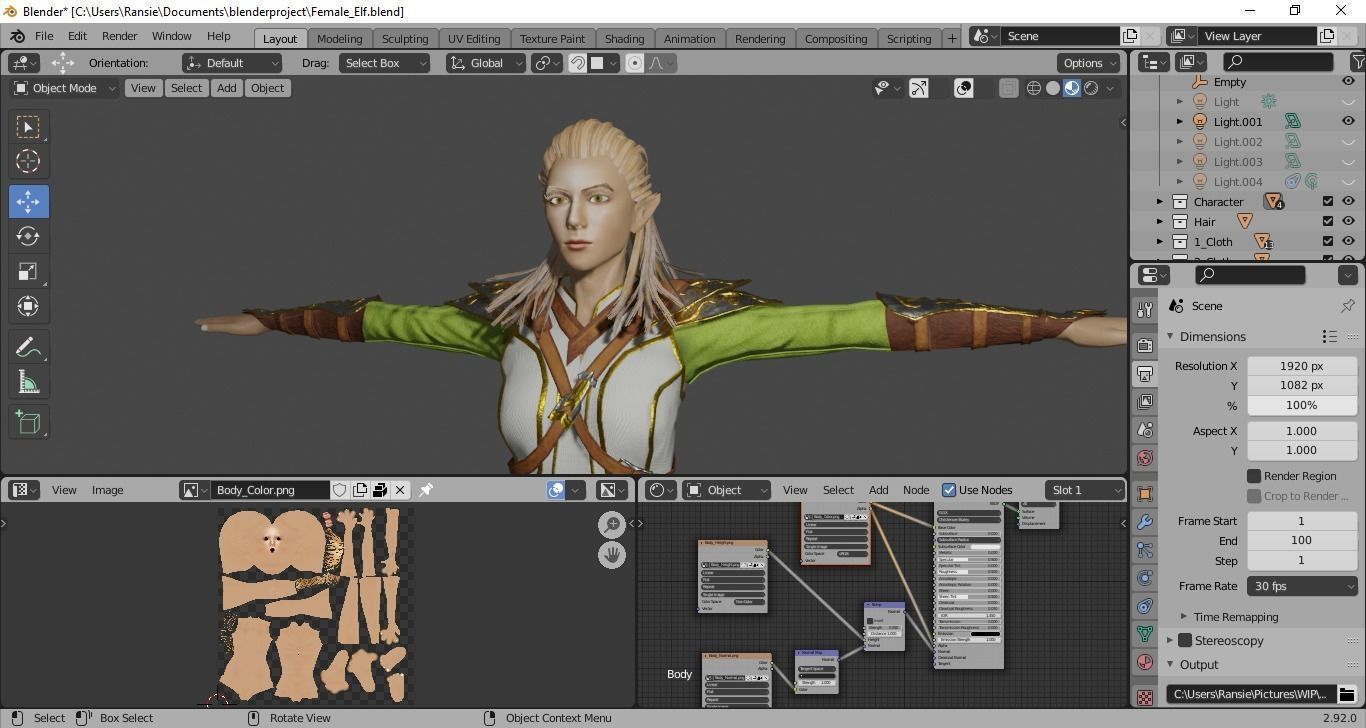The width and height of the screenshot is (1366, 728).
Task: Hide Light.001 with its eye icon
Action: (1348, 121)
